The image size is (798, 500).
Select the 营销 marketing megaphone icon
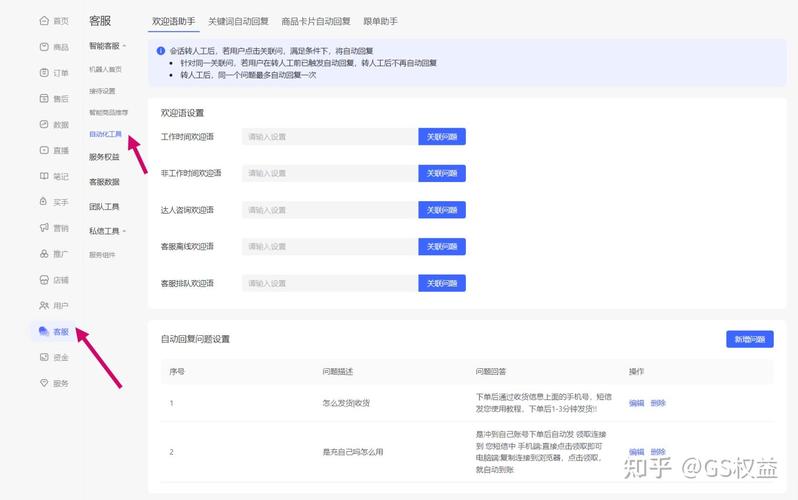44,228
